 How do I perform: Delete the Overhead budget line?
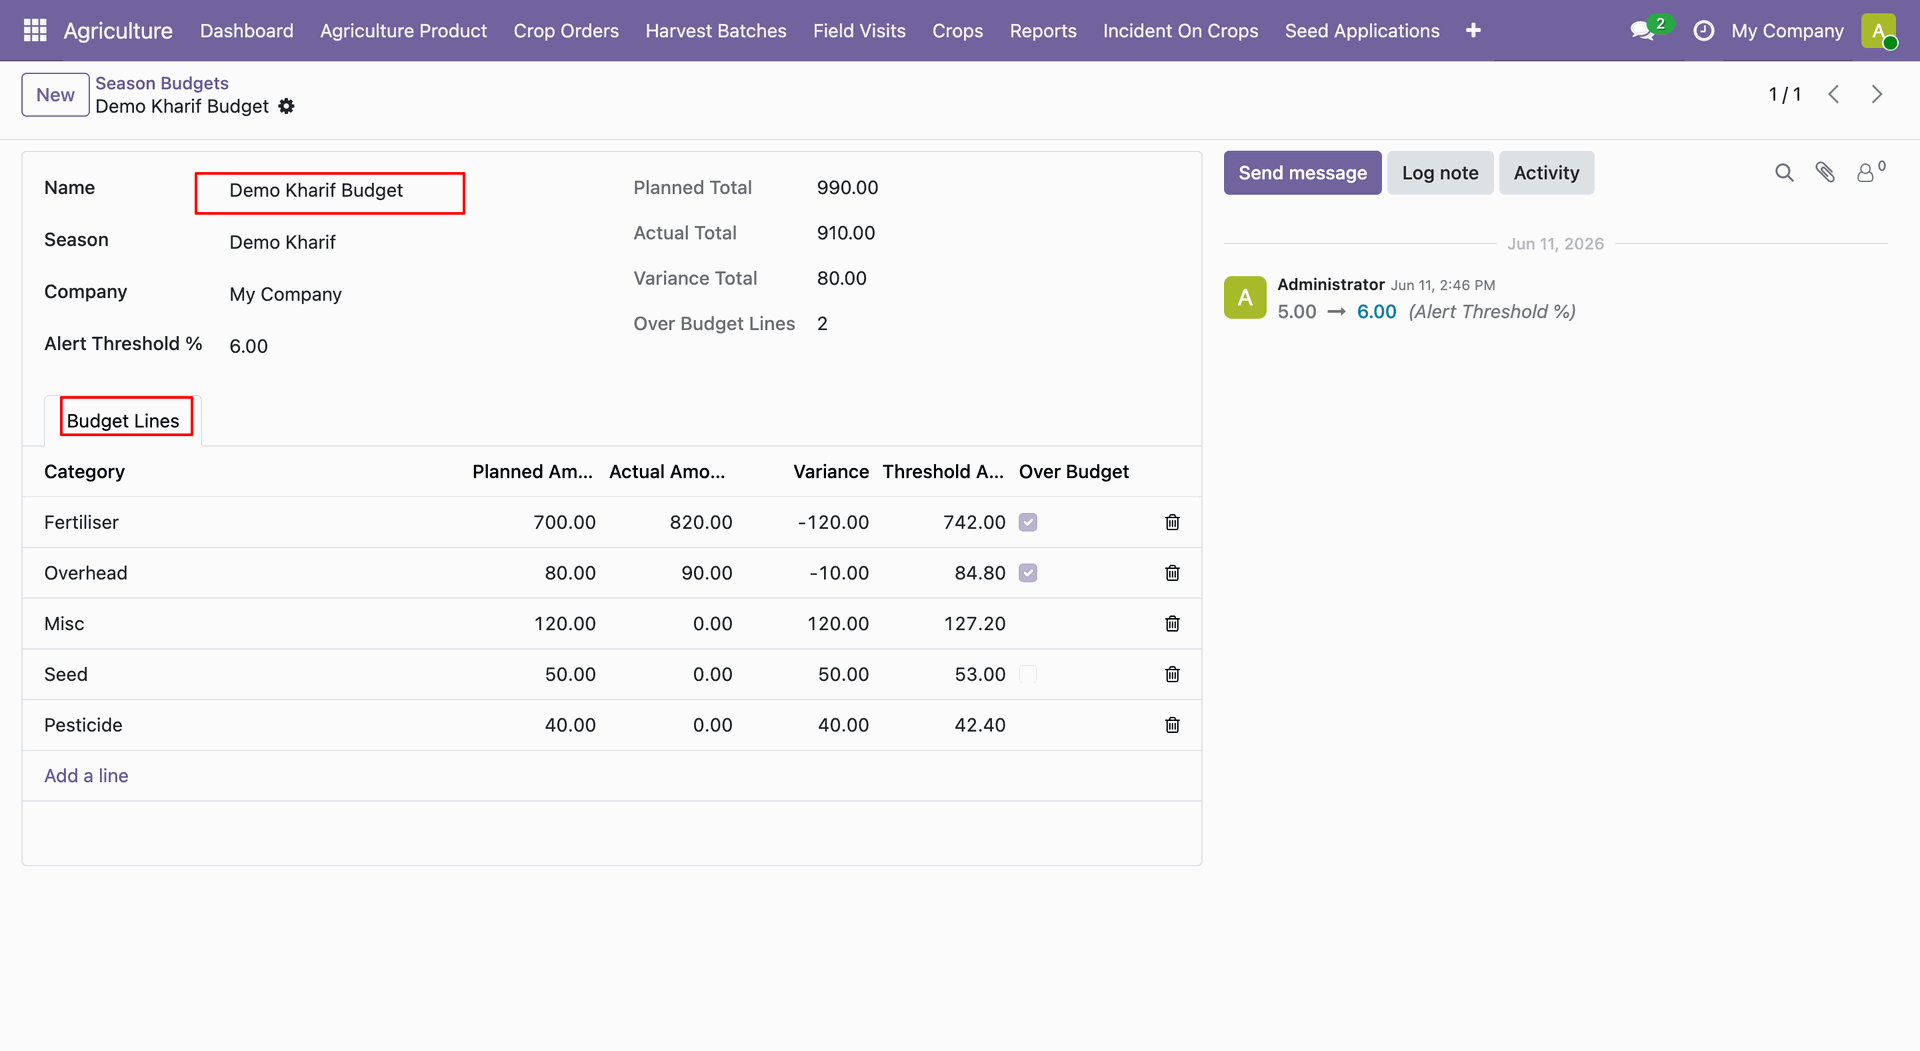(x=1172, y=573)
